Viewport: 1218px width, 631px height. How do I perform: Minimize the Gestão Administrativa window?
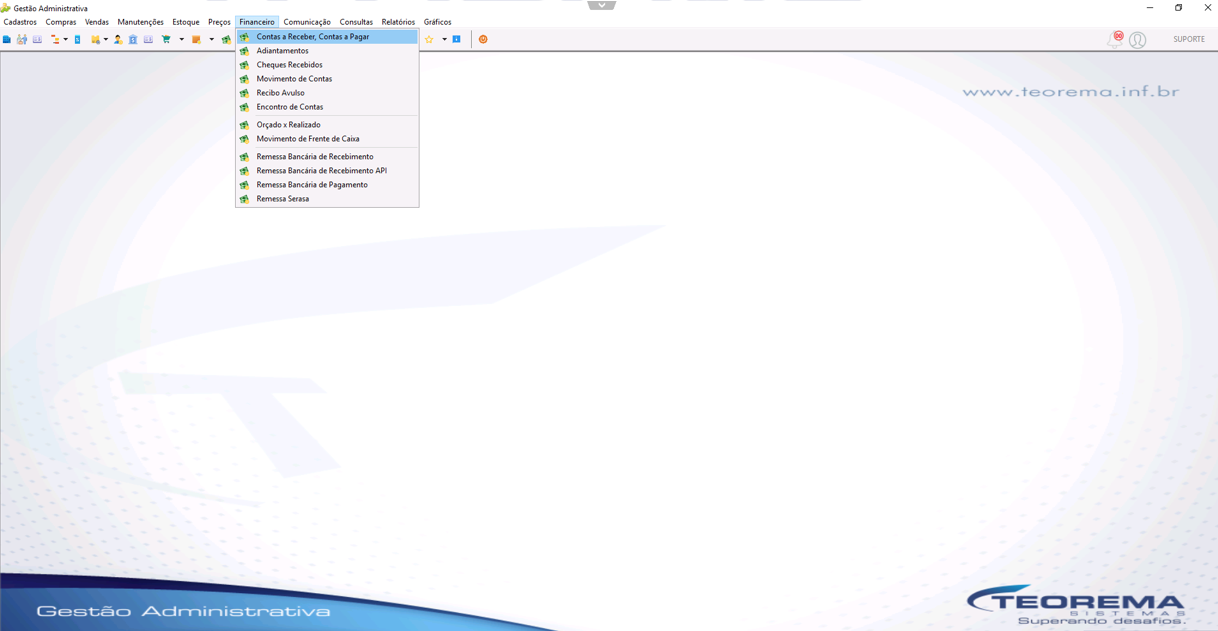click(1150, 8)
